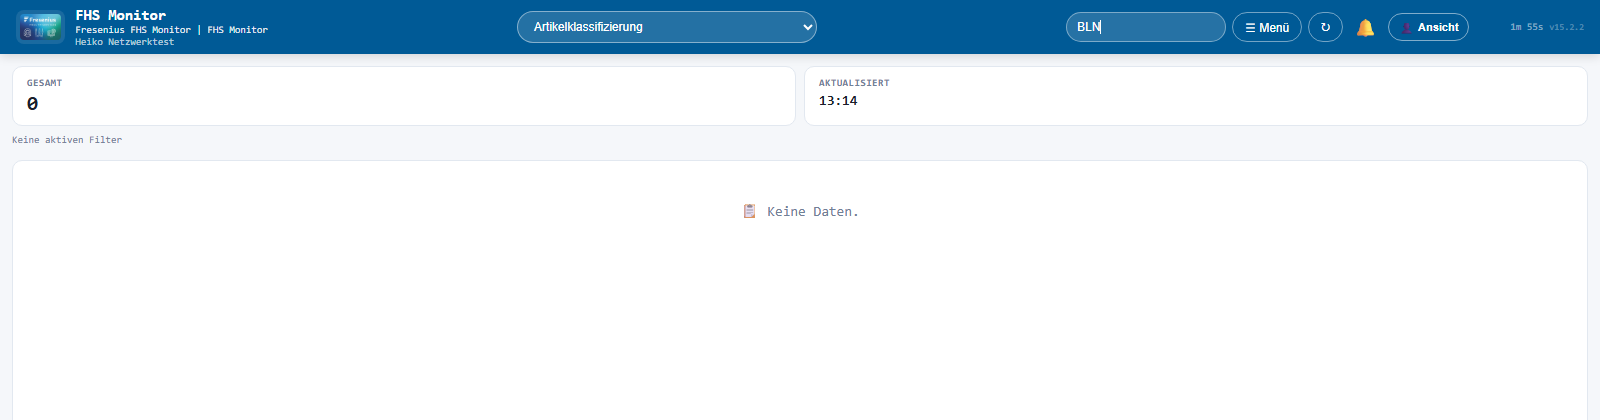Click the Fresenius FHS Monitor logo
This screenshot has height=420, width=1600.
[40, 27]
